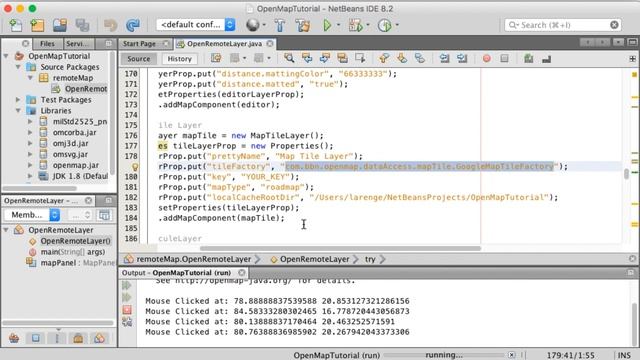Open the Run Project dropdown arrow
The height and width of the screenshot is (360, 640).
(x=338, y=25)
